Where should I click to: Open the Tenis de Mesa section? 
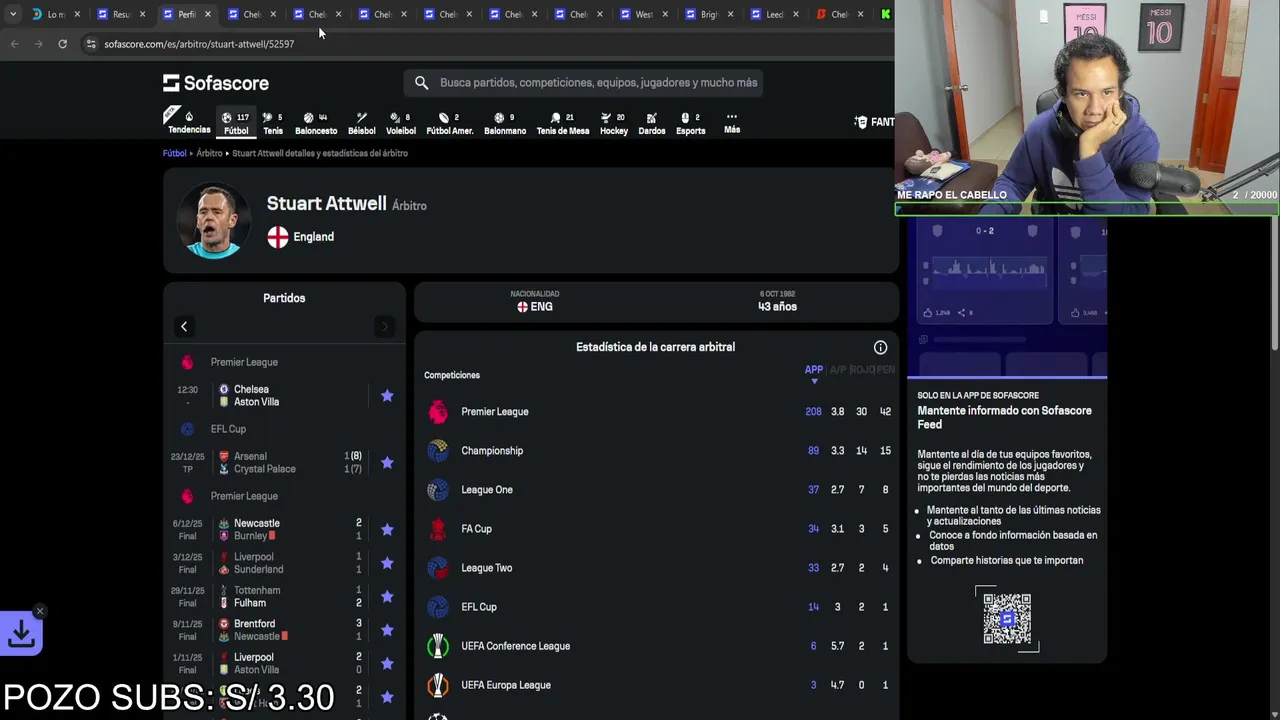tap(563, 123)
